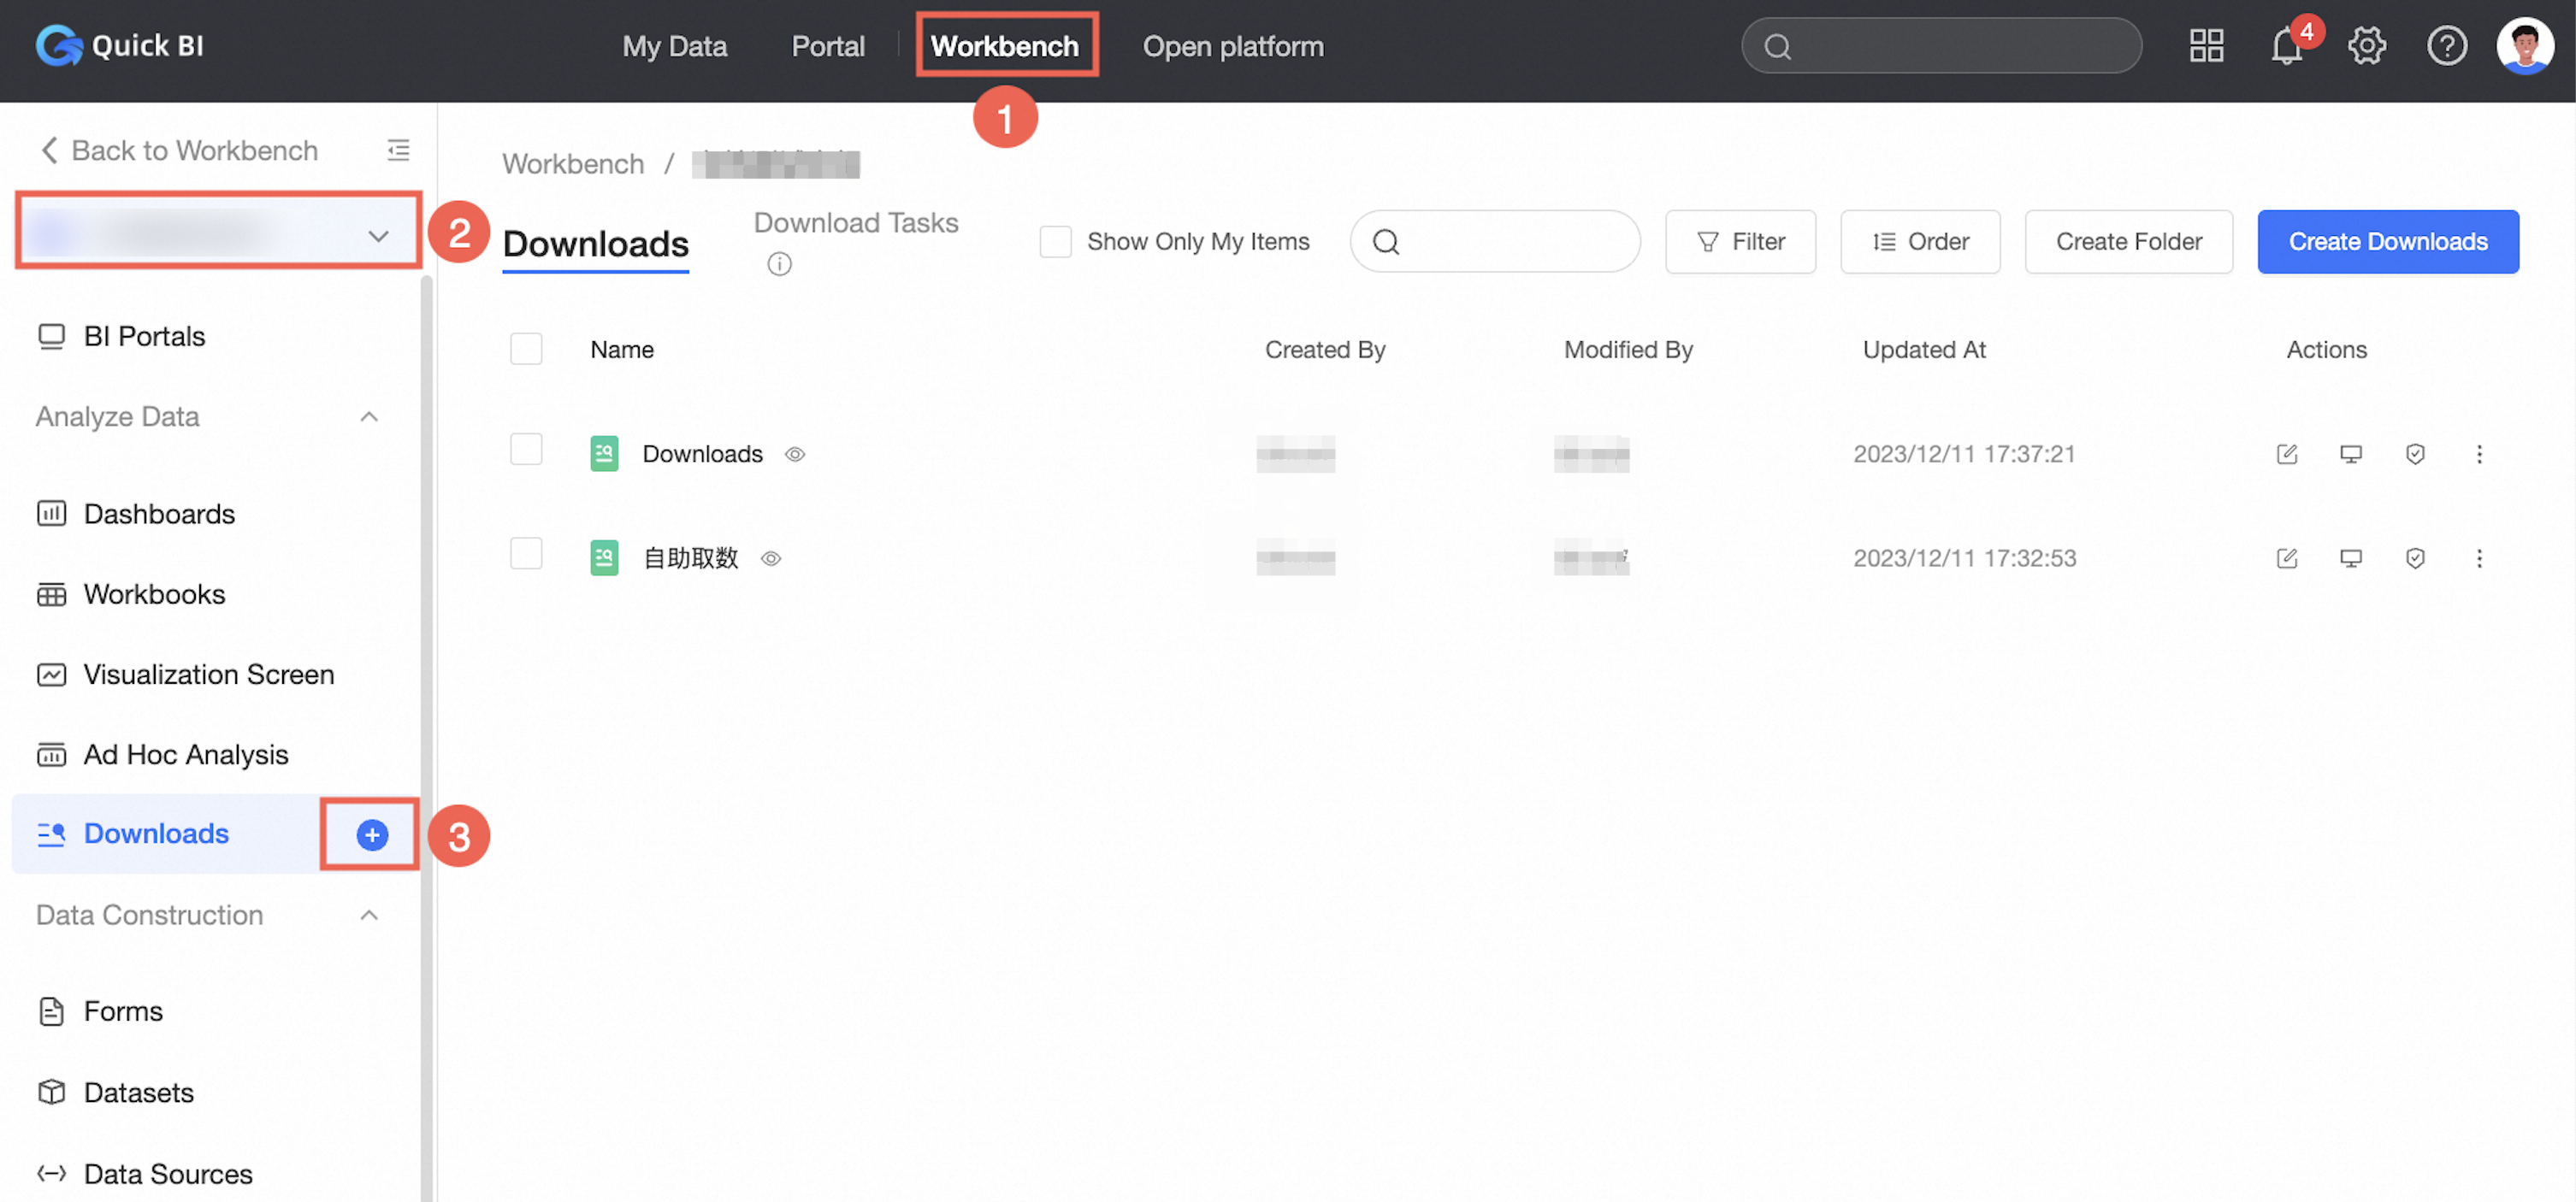Open the help question mark icon
2576x1202 pixels.
[x=2446, y=46]
